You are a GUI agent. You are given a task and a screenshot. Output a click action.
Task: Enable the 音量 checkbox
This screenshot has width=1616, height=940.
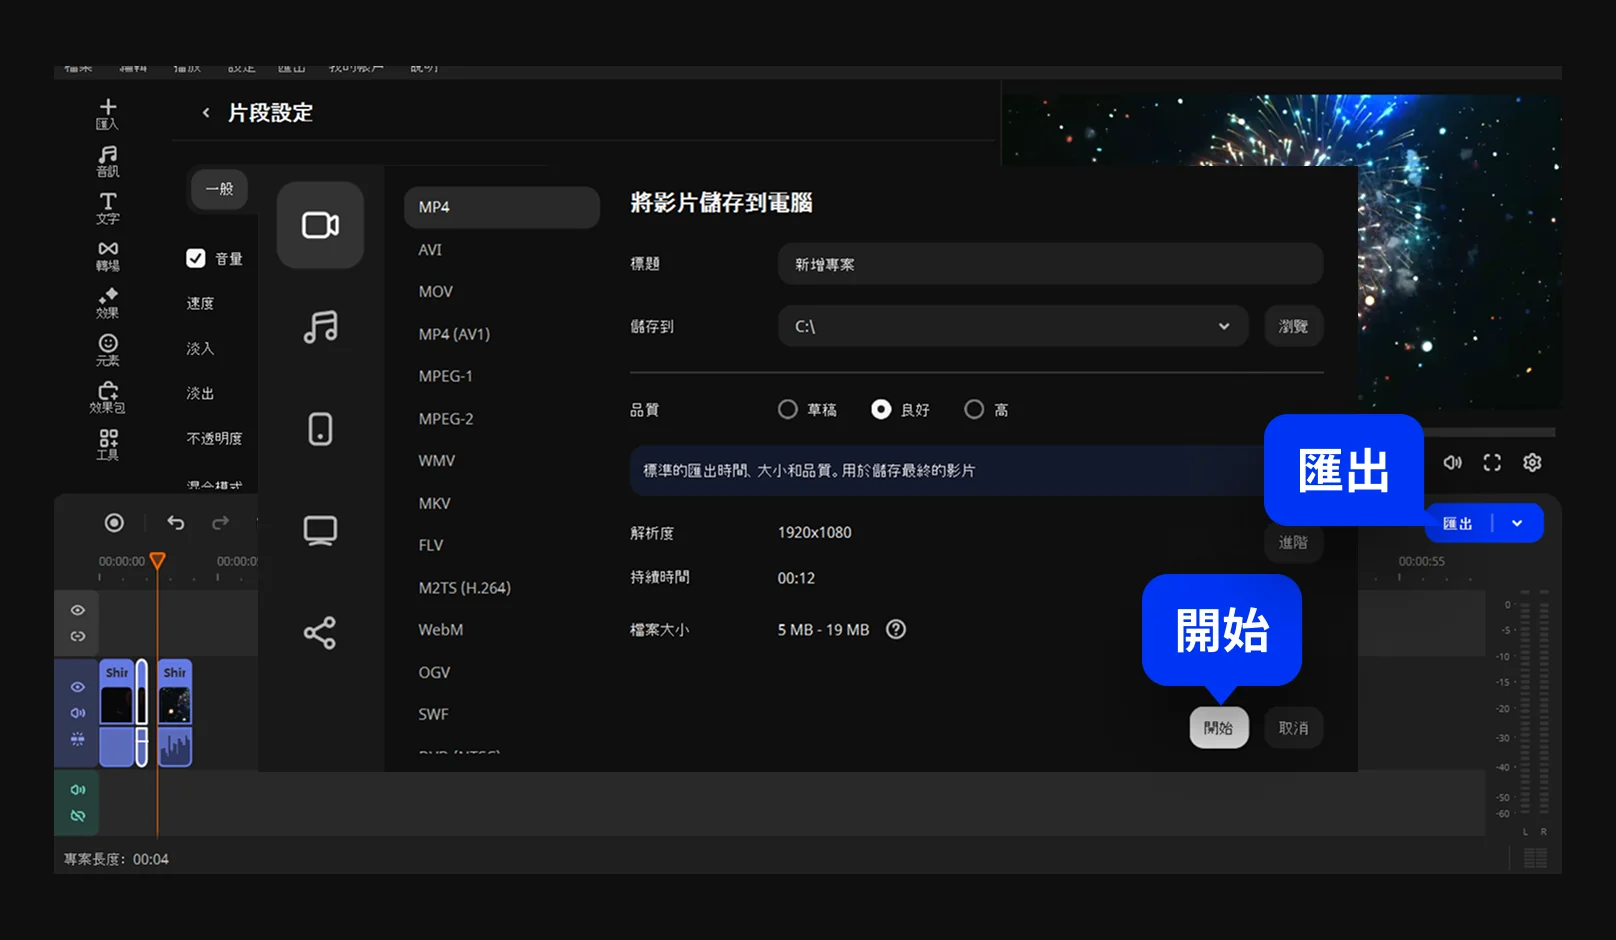[196, 258]
